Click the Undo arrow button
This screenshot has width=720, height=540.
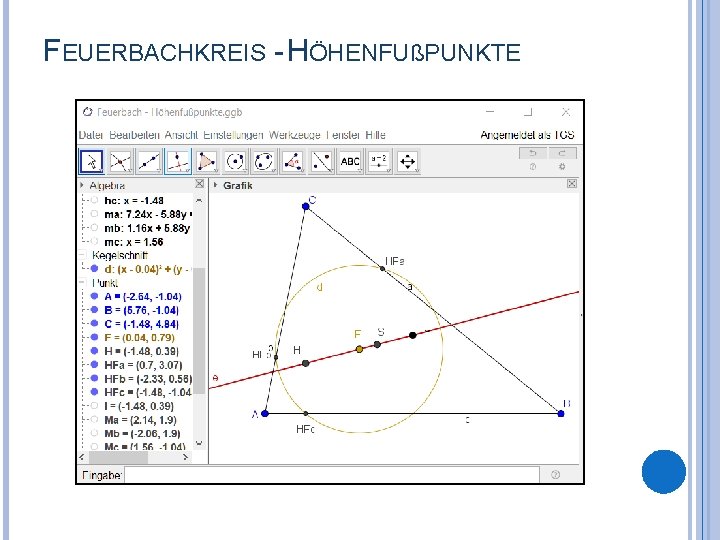tap(533, 153)
